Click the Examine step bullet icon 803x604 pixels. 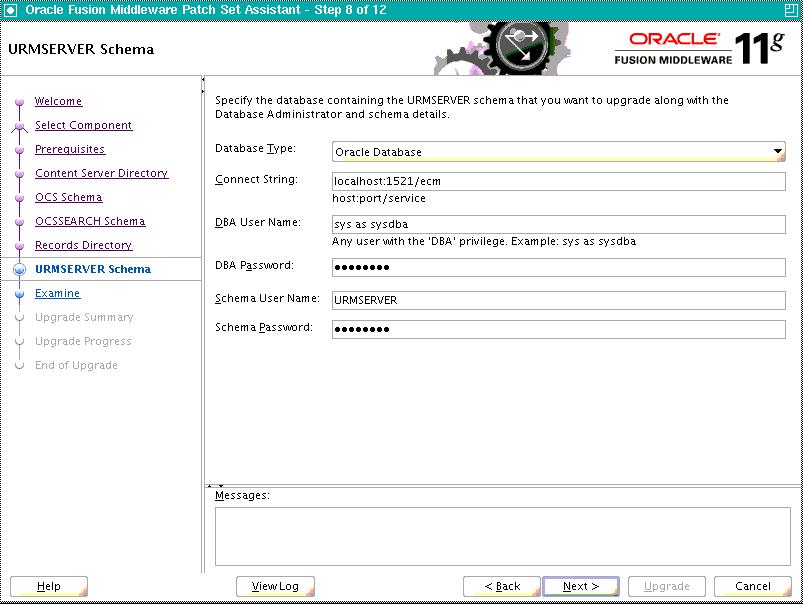pos(19,295)
